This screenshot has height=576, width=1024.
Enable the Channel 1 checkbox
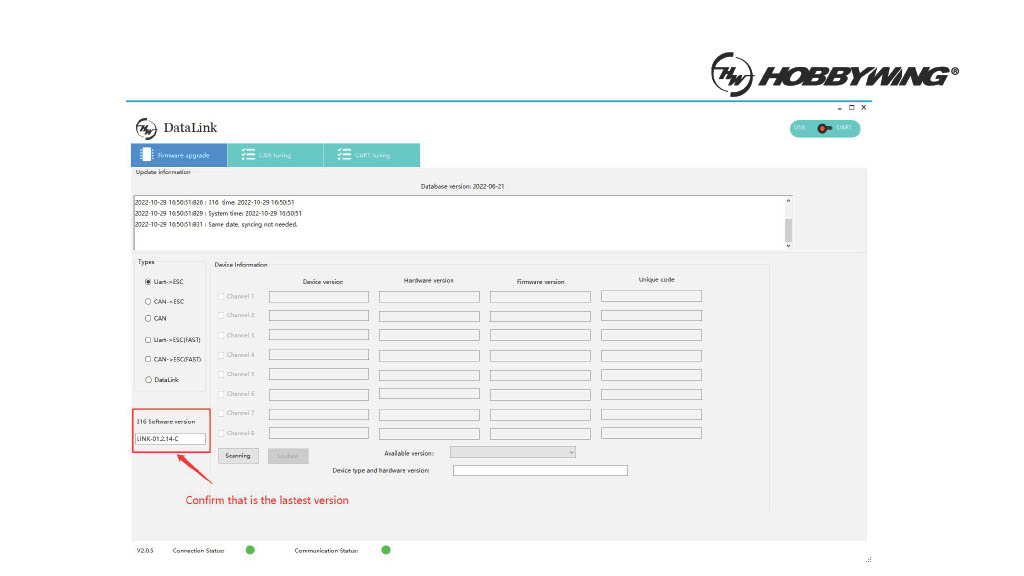click(221, 297)
